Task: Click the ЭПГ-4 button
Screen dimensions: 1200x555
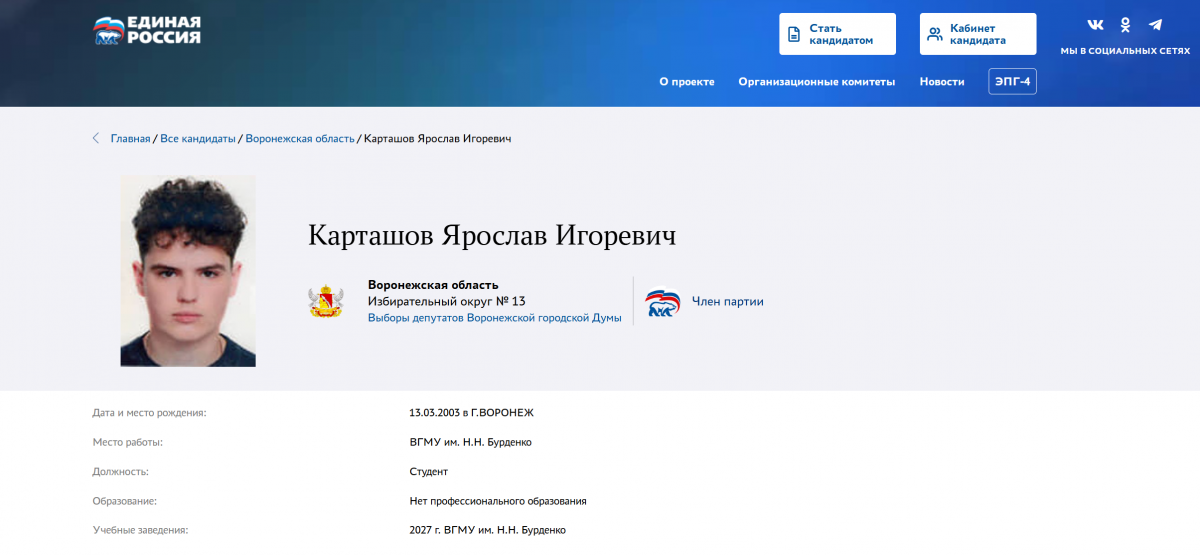Action: (x=1013, y=81)
